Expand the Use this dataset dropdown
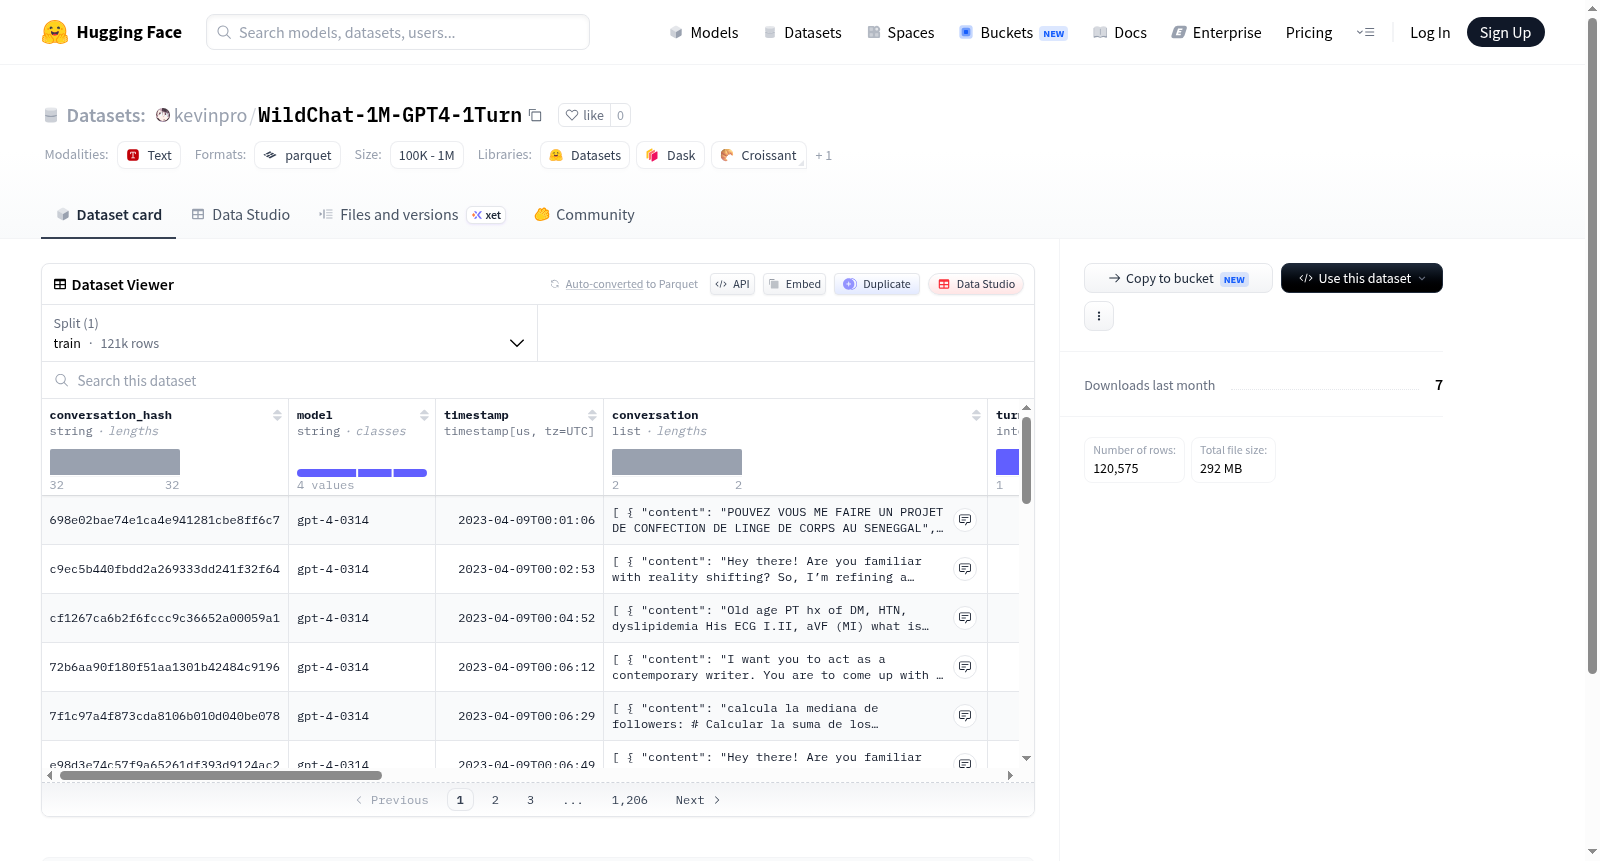Screen dimensions: 1600x861 [x=1362, y=278]
